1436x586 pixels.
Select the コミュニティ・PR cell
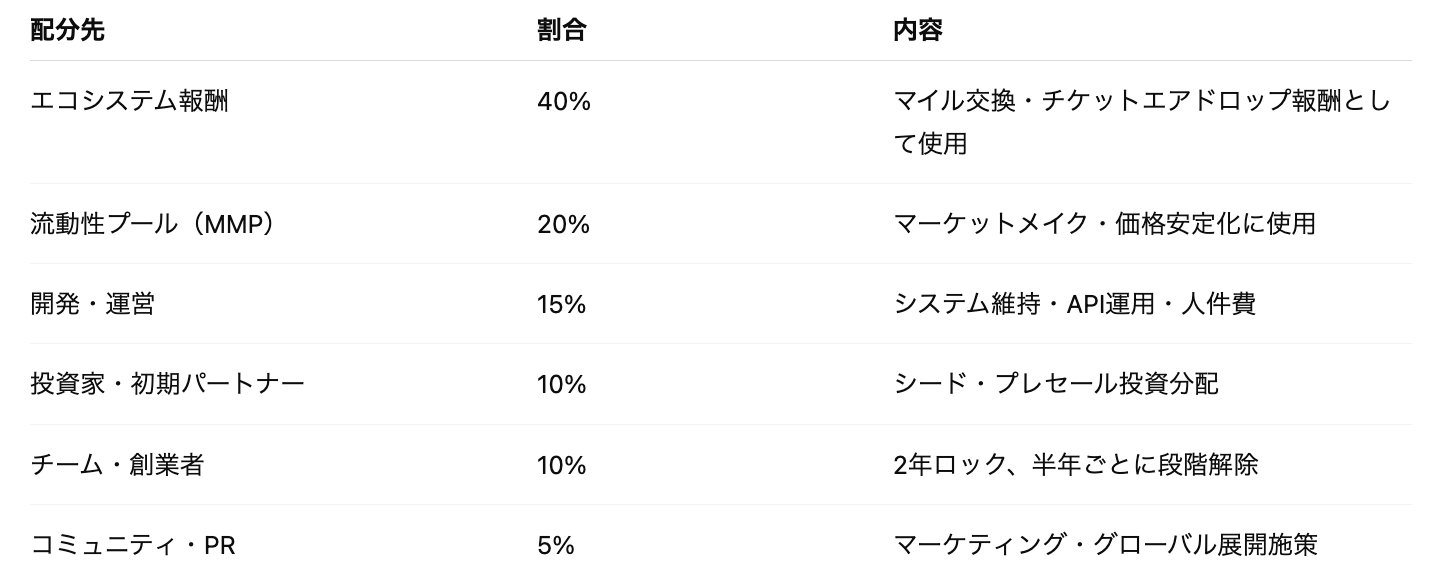pyautogui.click(x=133, y=545)
